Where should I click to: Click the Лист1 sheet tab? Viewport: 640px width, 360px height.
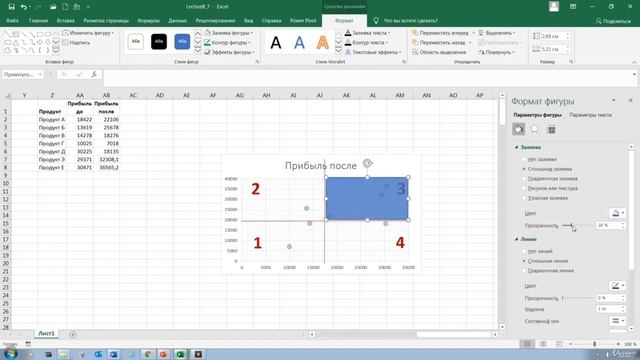46,333
